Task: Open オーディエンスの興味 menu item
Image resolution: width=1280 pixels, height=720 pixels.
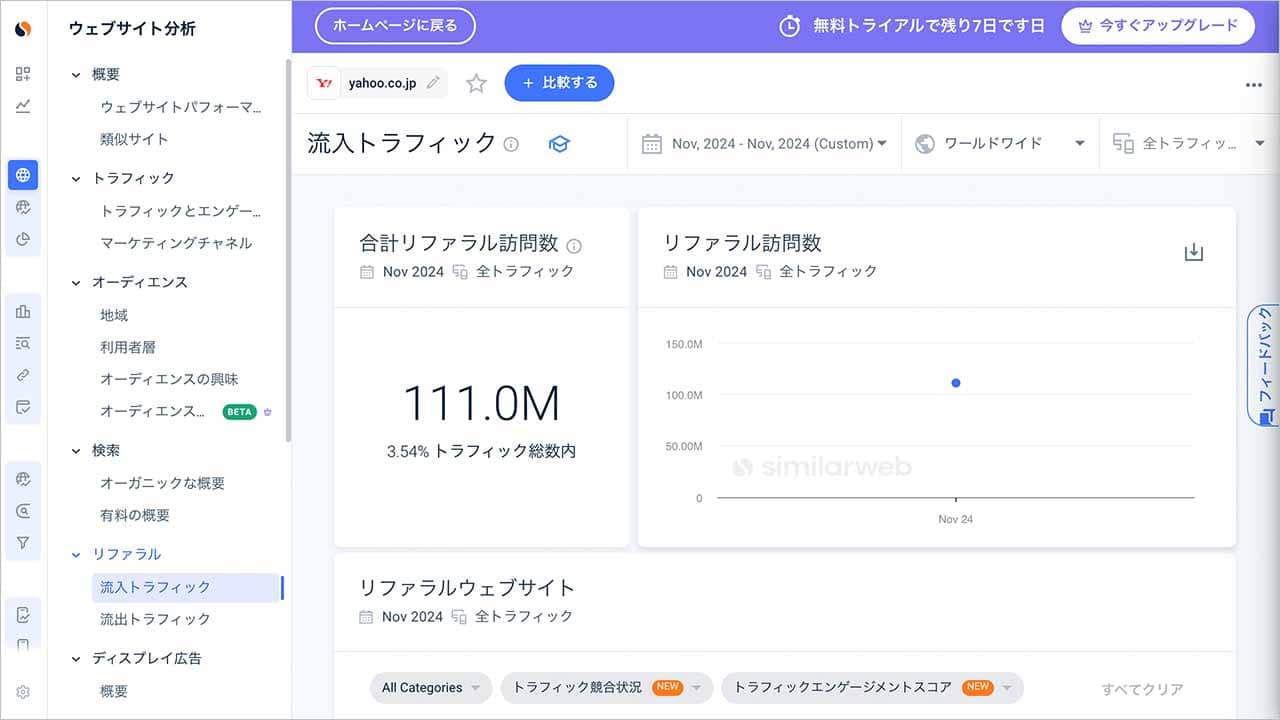Action: [x=169, y=379]
